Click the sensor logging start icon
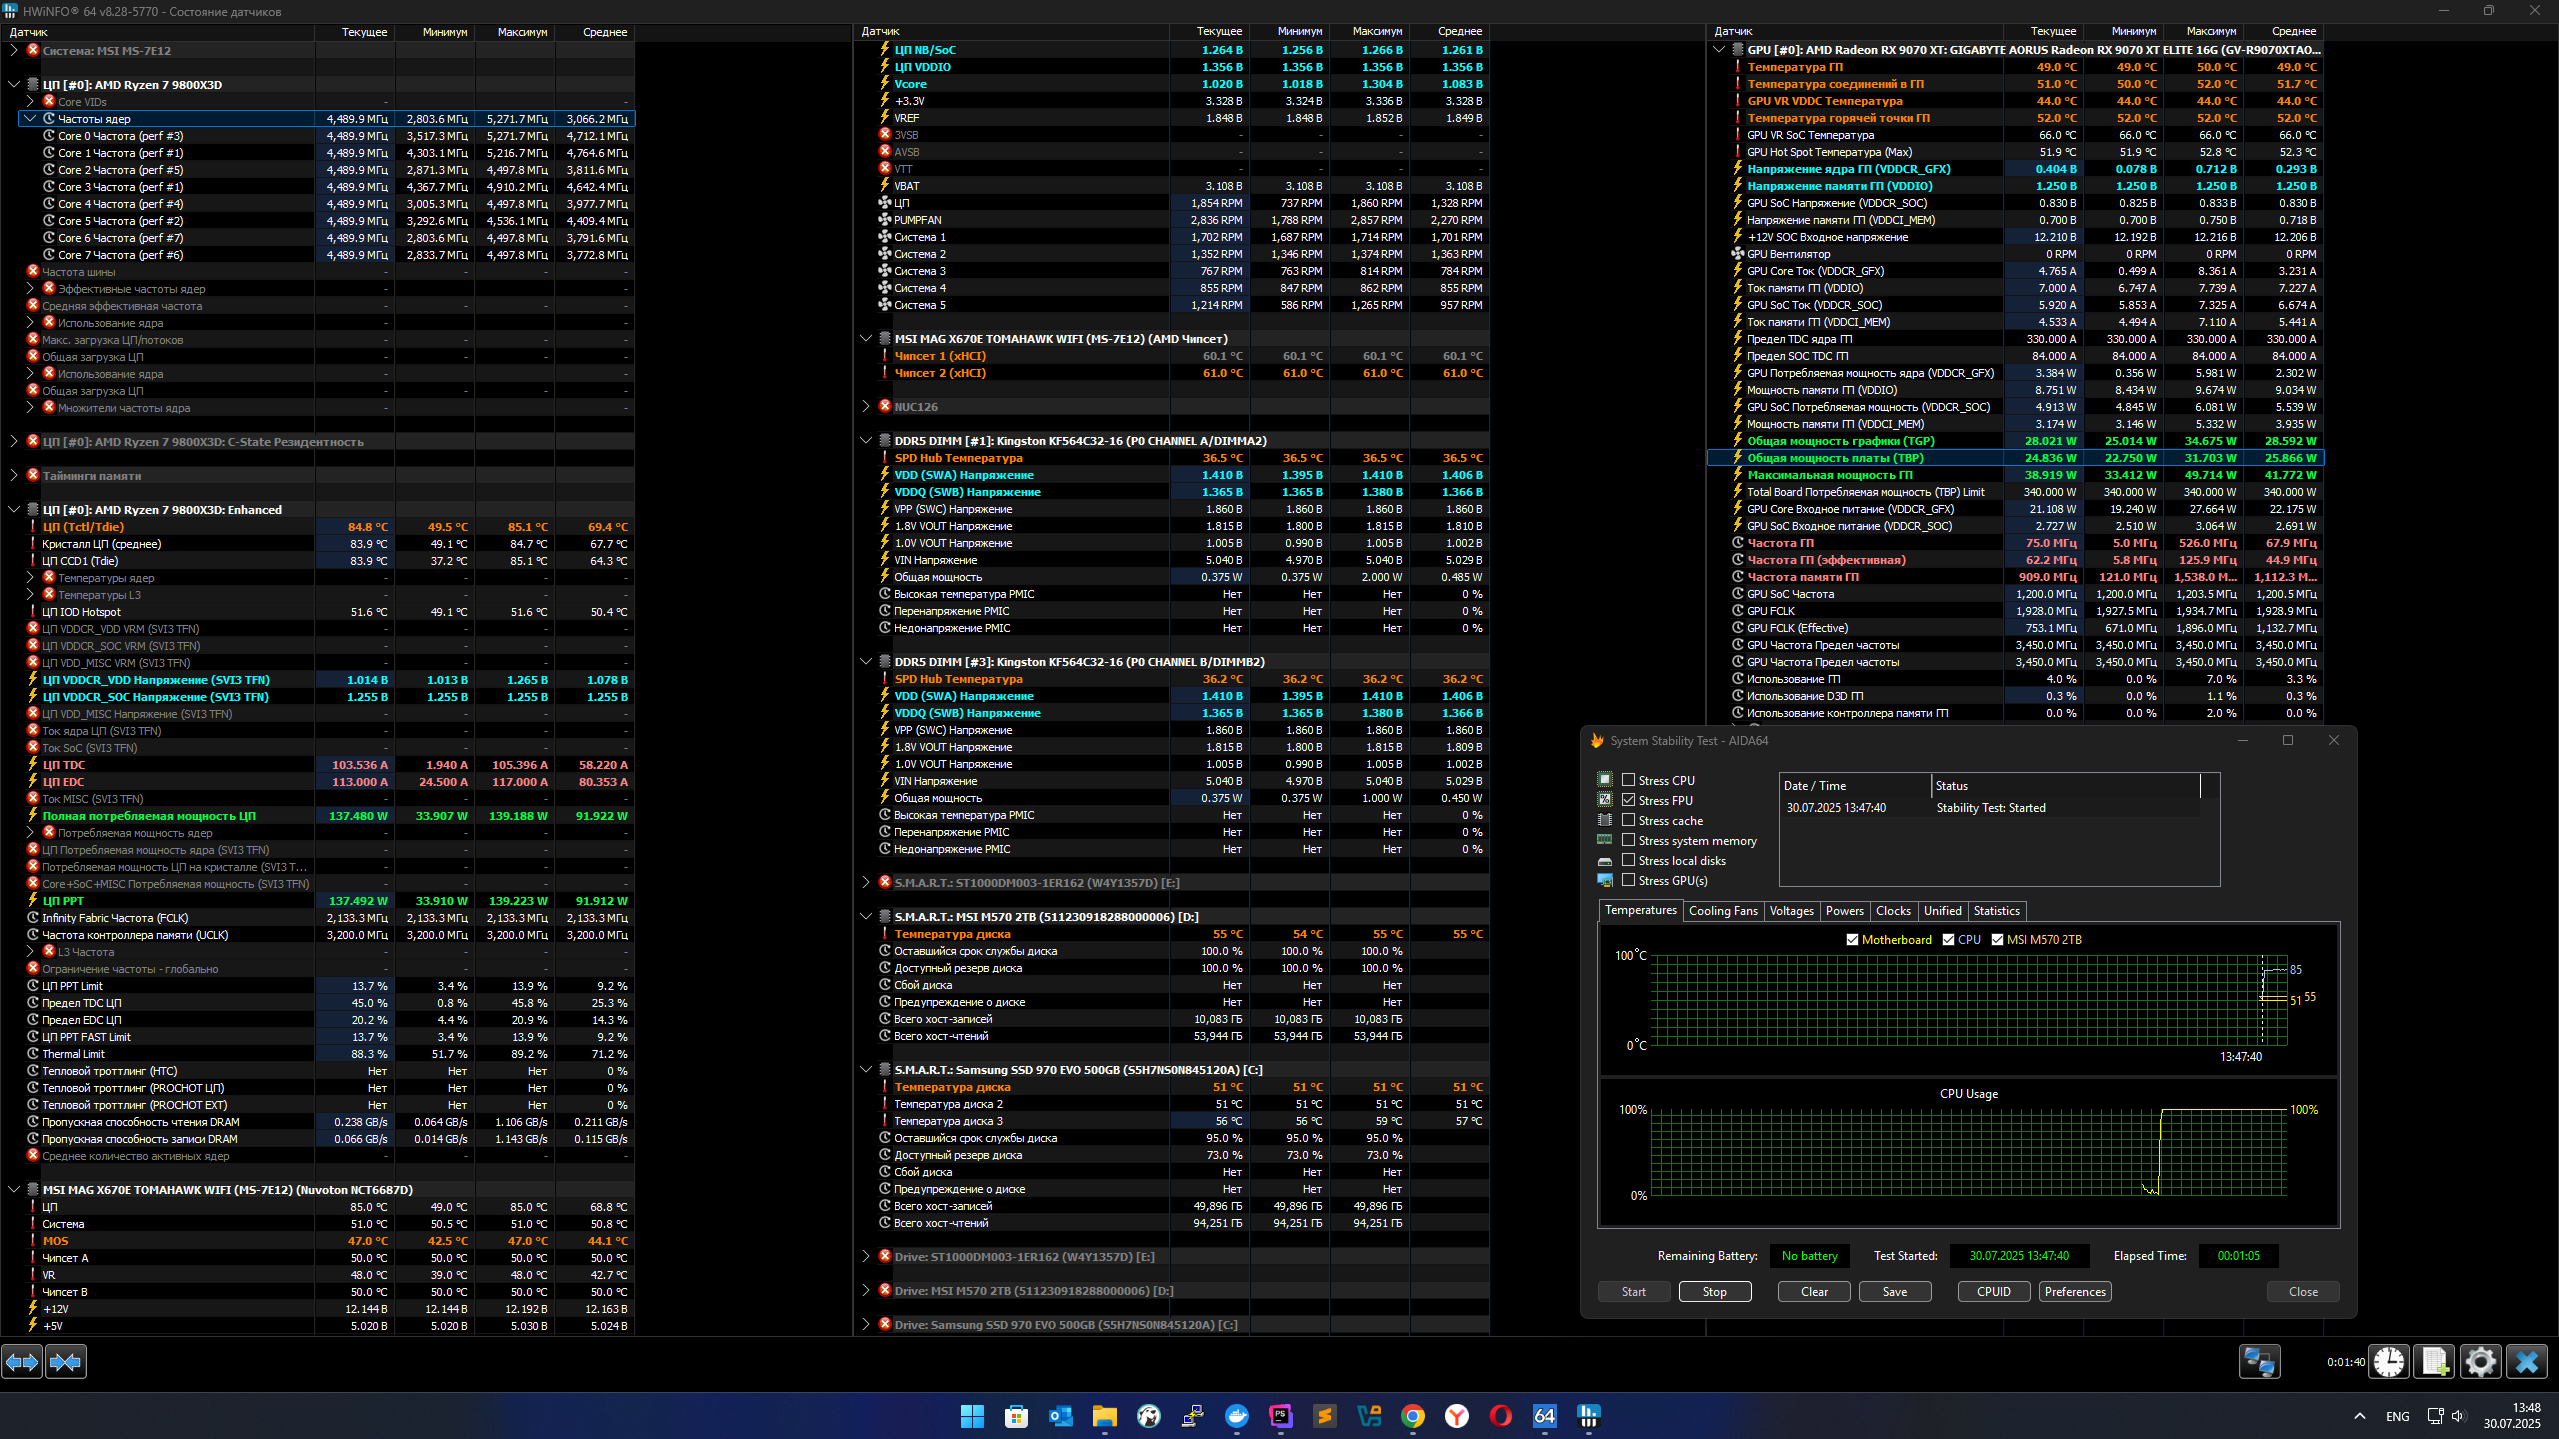The height and width of the screenshot is (1439, 2559). 2435,1361
